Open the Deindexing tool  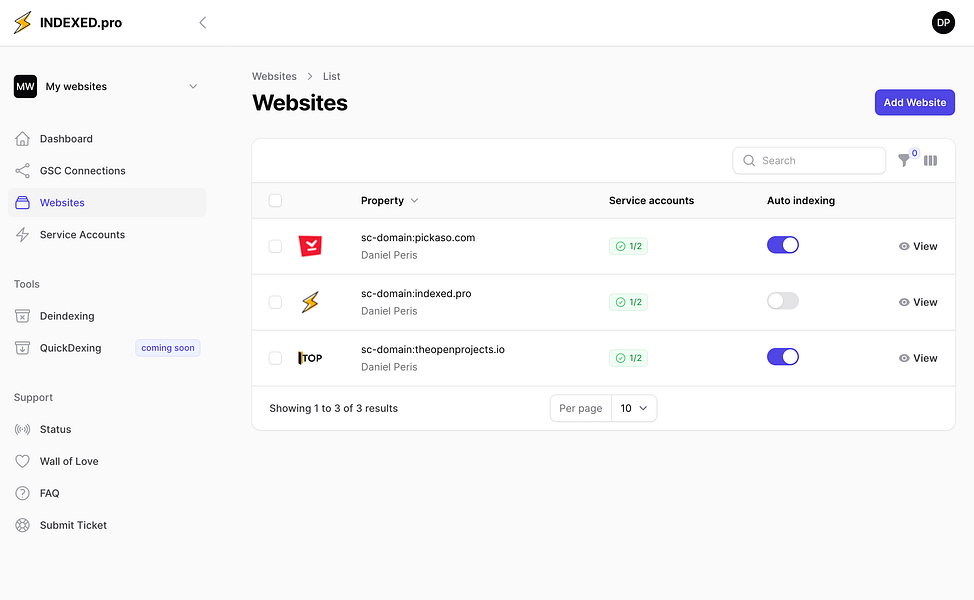[107, 316]
